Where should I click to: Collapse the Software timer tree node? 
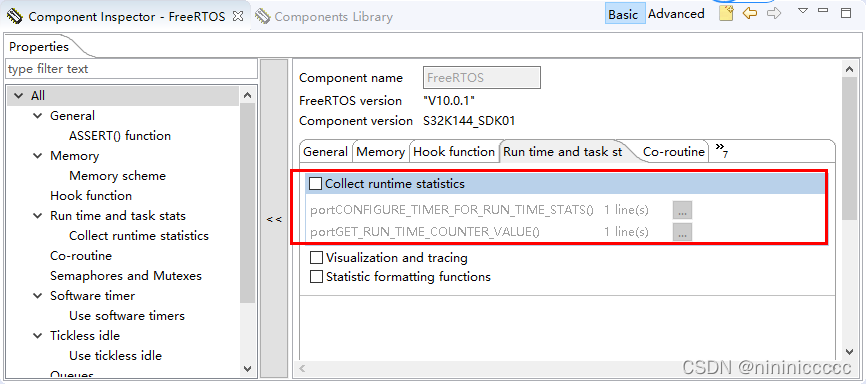pos(38,296)
